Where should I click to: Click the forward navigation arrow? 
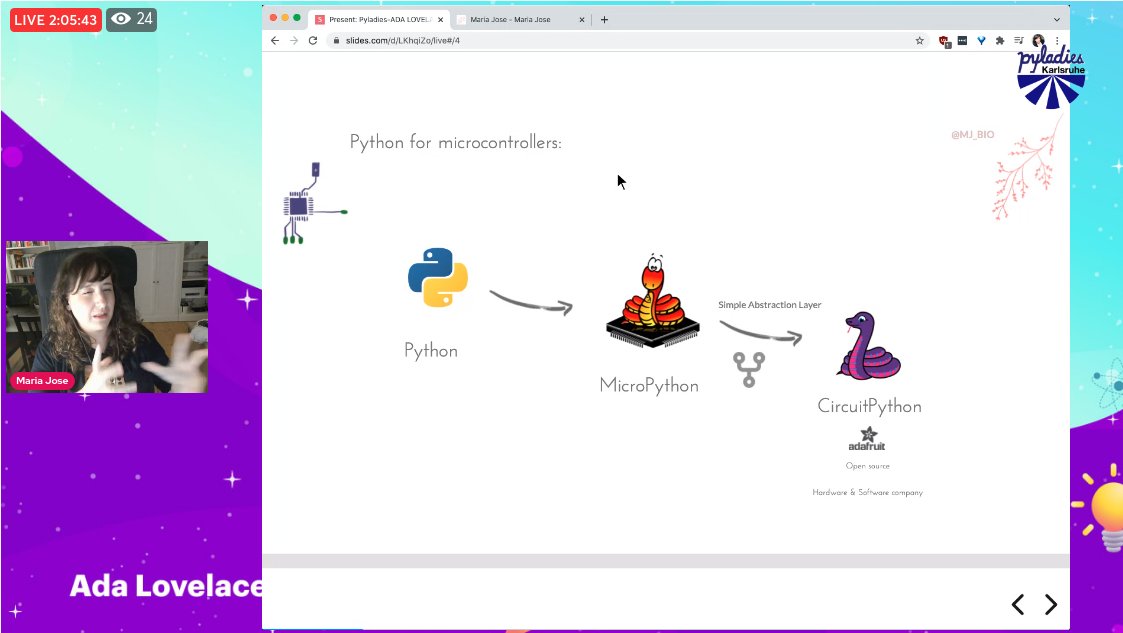pos(291,41)
